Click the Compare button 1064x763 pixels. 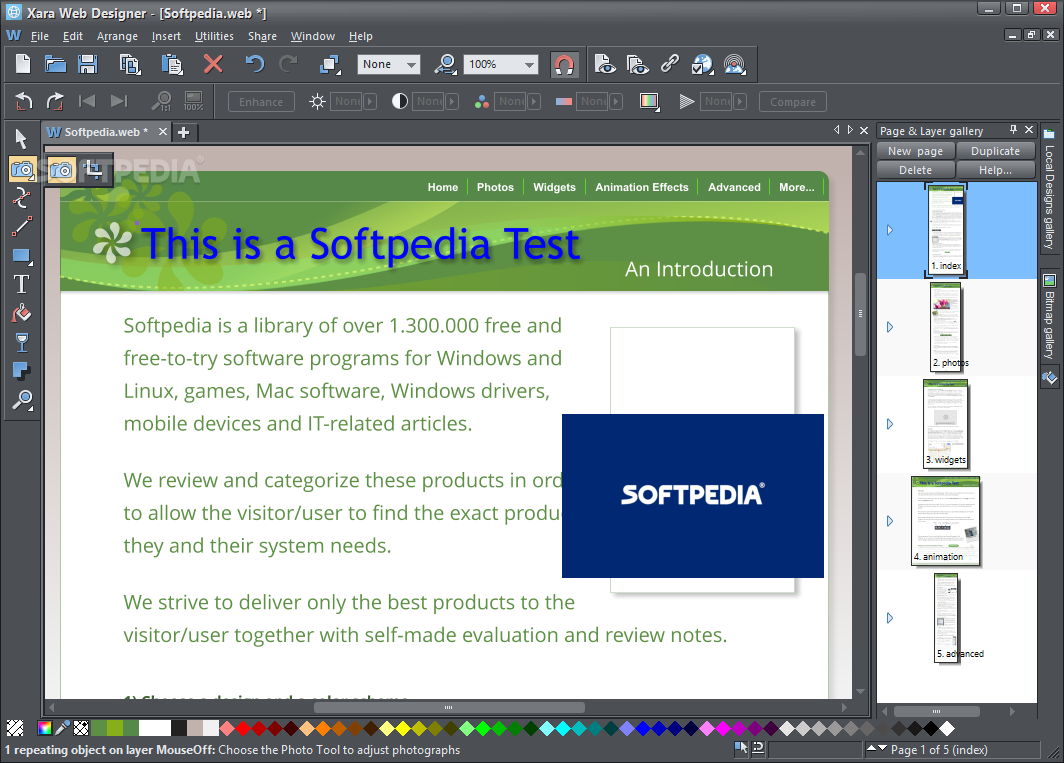[x=793, y=102]
